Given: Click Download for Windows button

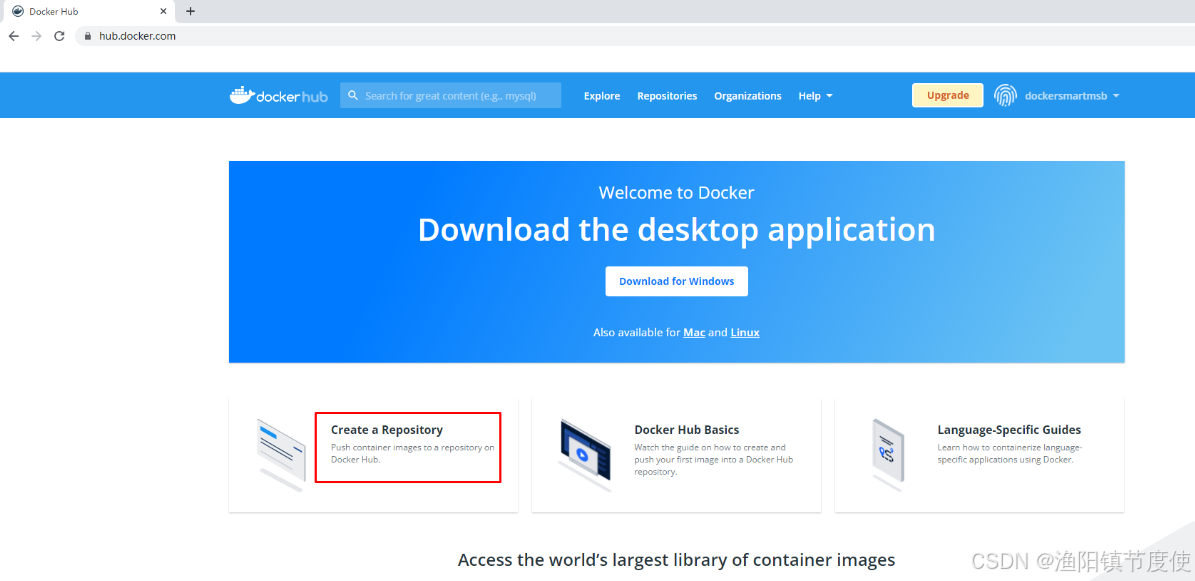Looking at the screenshot, I should (x=677, y=281).
